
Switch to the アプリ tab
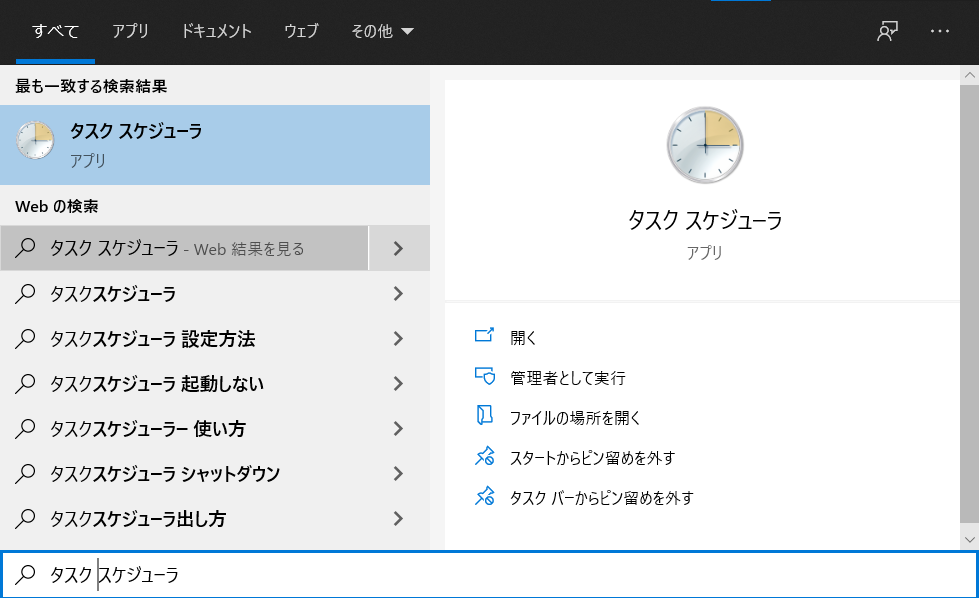130,31
